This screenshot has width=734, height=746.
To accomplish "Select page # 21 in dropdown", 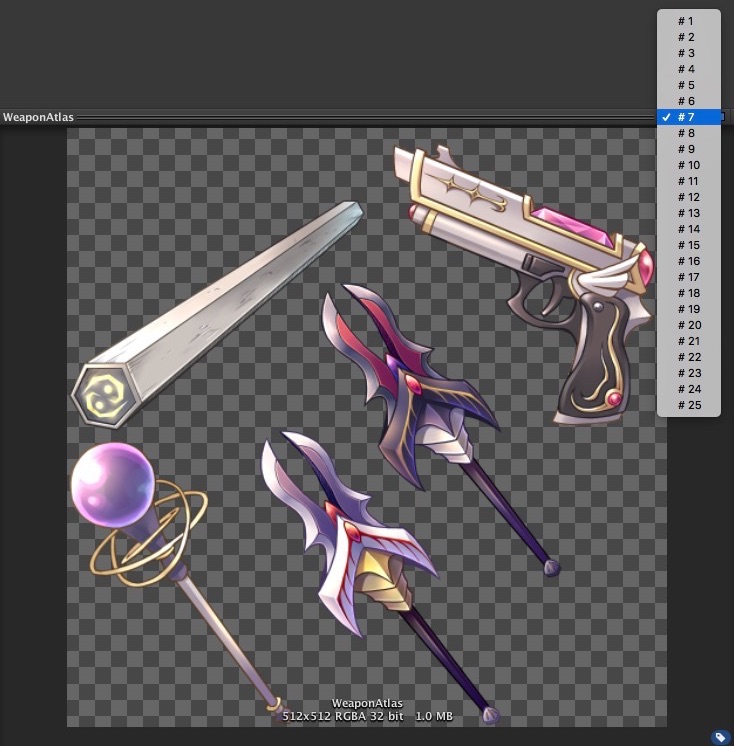I will 688,341.
